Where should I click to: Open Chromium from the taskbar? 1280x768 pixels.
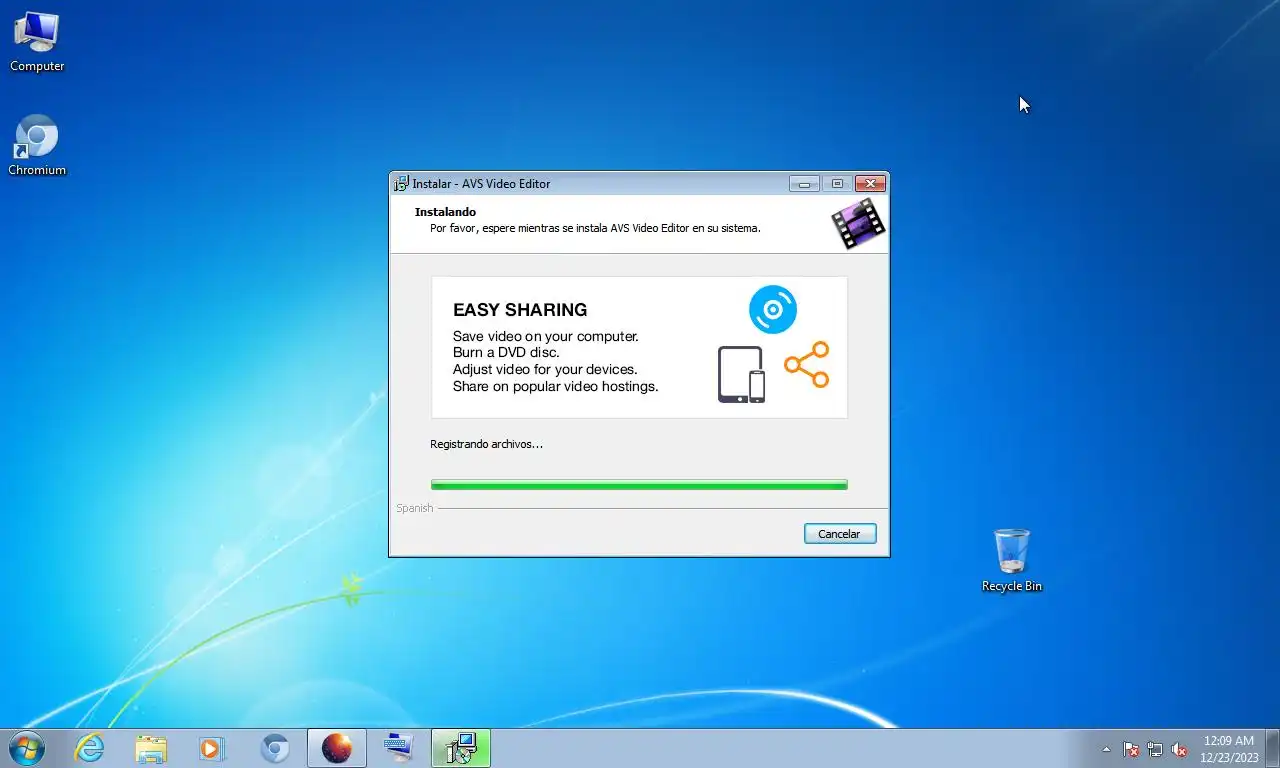tap(275, 748)
